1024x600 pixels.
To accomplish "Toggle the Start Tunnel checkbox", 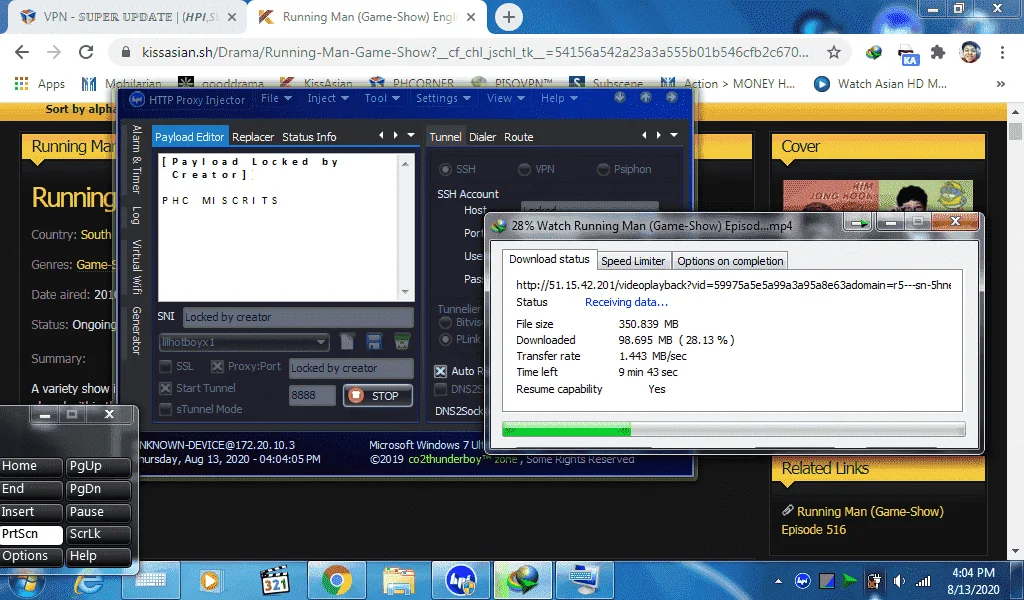I will point(166,388).
